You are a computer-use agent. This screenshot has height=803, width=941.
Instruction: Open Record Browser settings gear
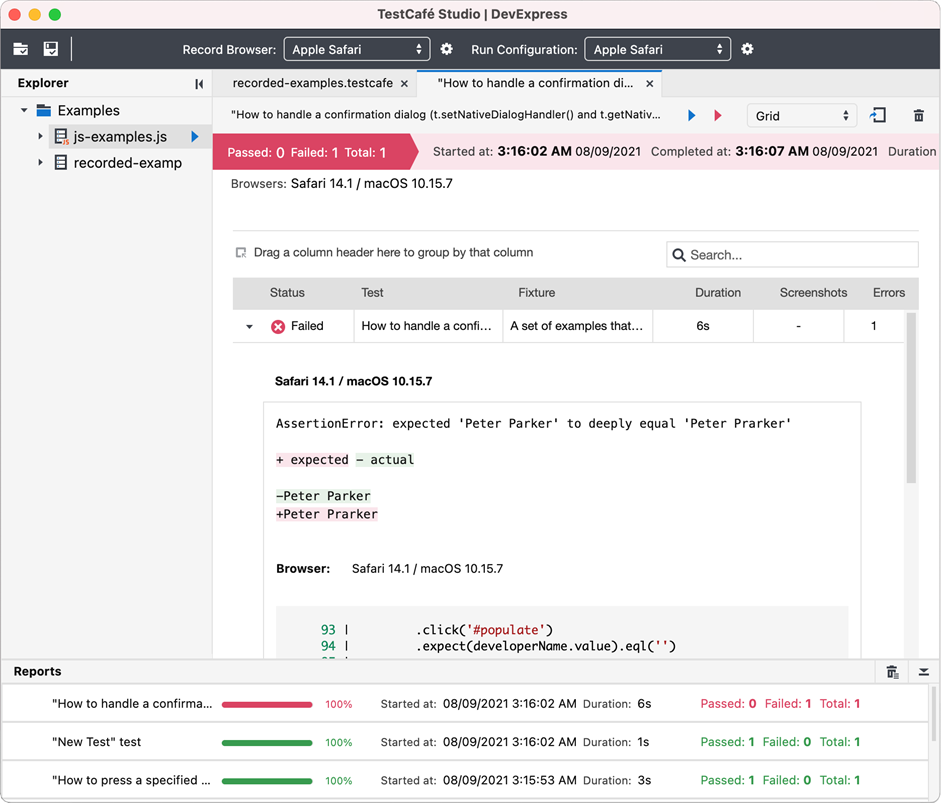pos(446,49)
